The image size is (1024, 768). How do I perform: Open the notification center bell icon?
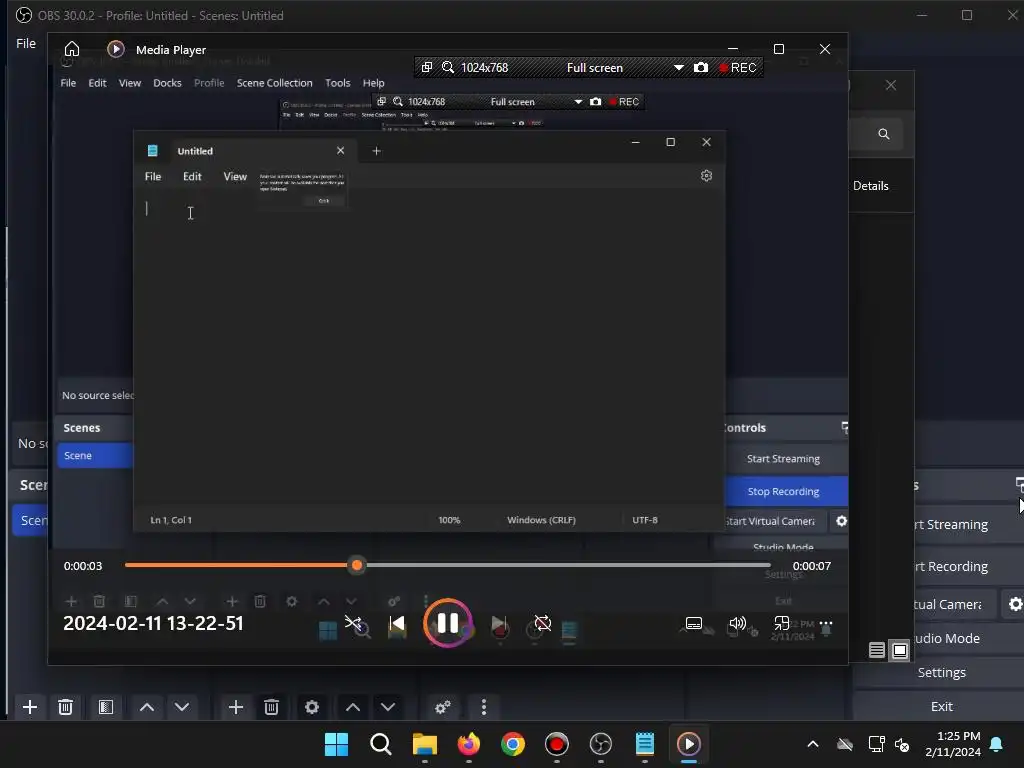click(x=997, y=744)
